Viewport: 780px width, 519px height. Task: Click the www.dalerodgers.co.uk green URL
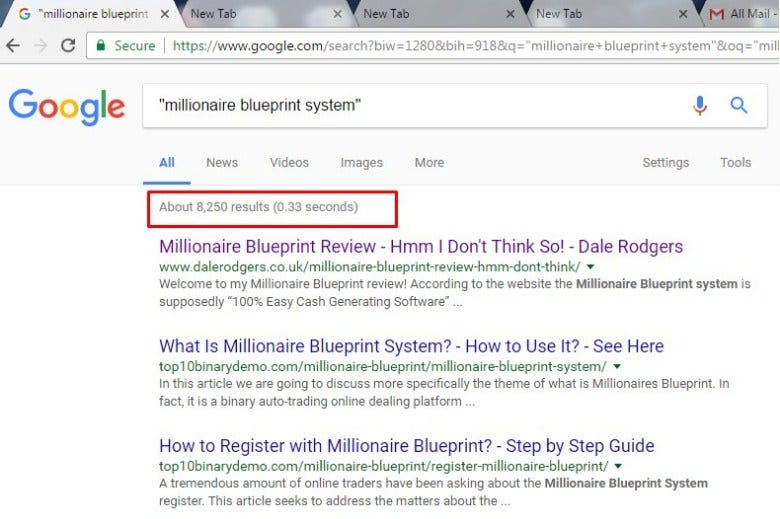370,267
